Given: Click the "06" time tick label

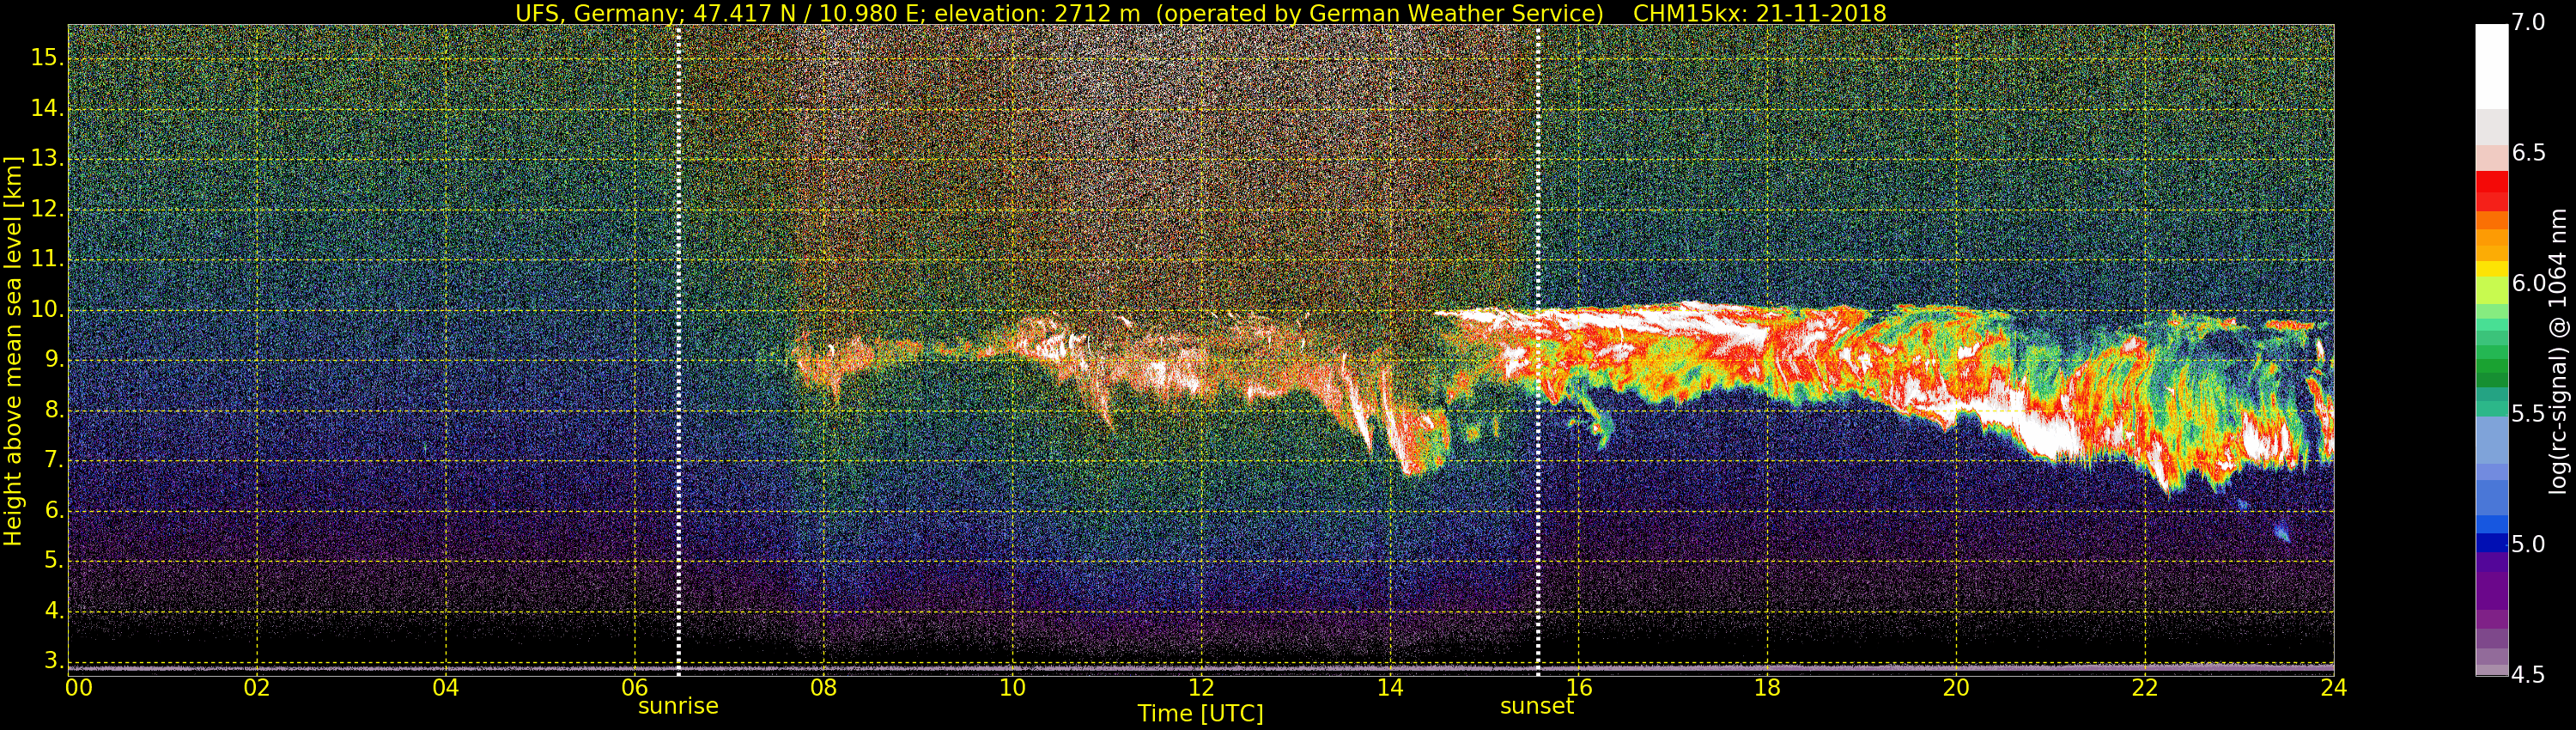Looking at the screenshot, I should [635, 688].
